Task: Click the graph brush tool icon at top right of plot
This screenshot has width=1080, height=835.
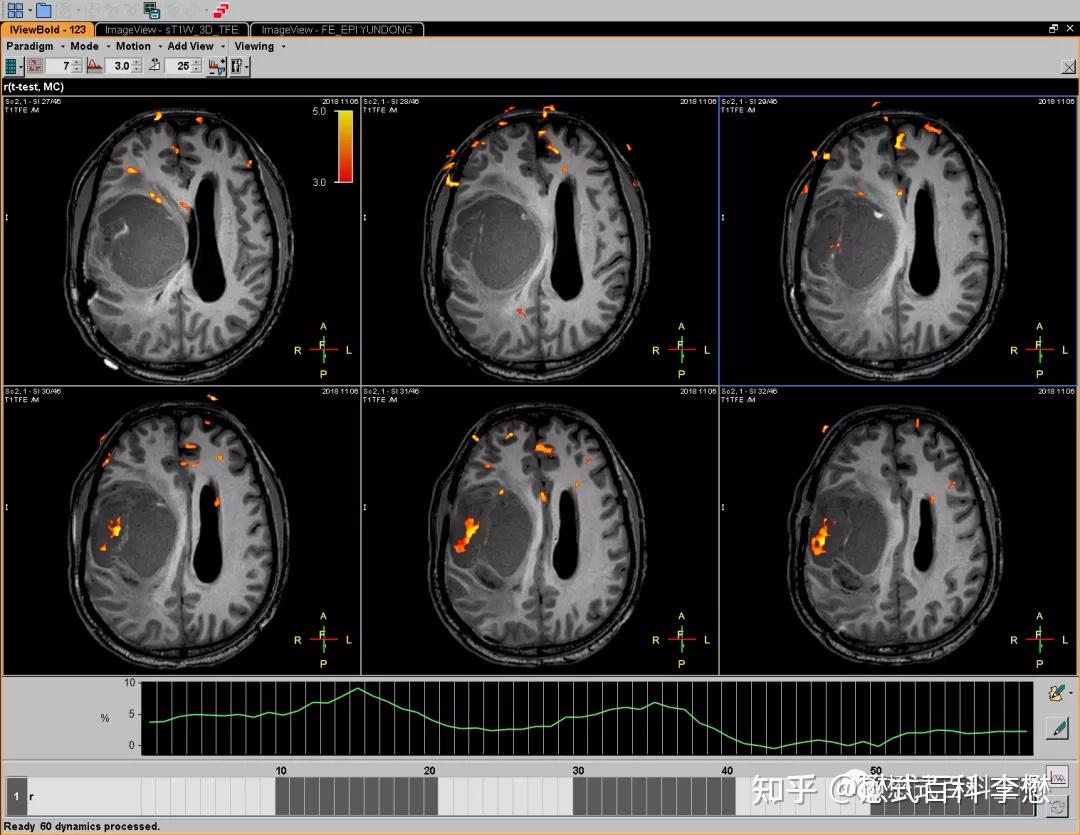Action: pyautogui.click(x=1055, y=692)
